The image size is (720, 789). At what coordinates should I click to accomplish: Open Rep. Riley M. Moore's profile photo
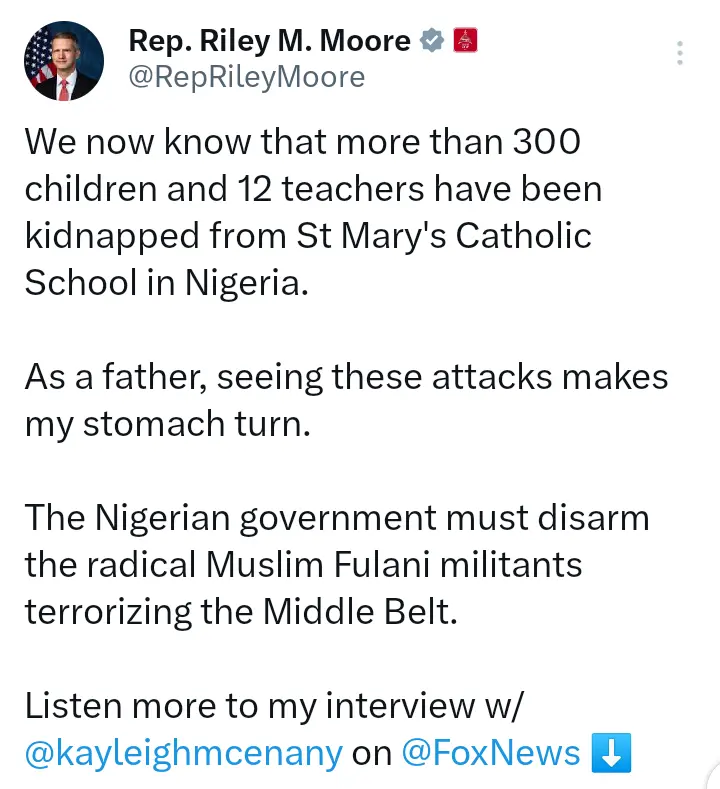pos(63,61)
